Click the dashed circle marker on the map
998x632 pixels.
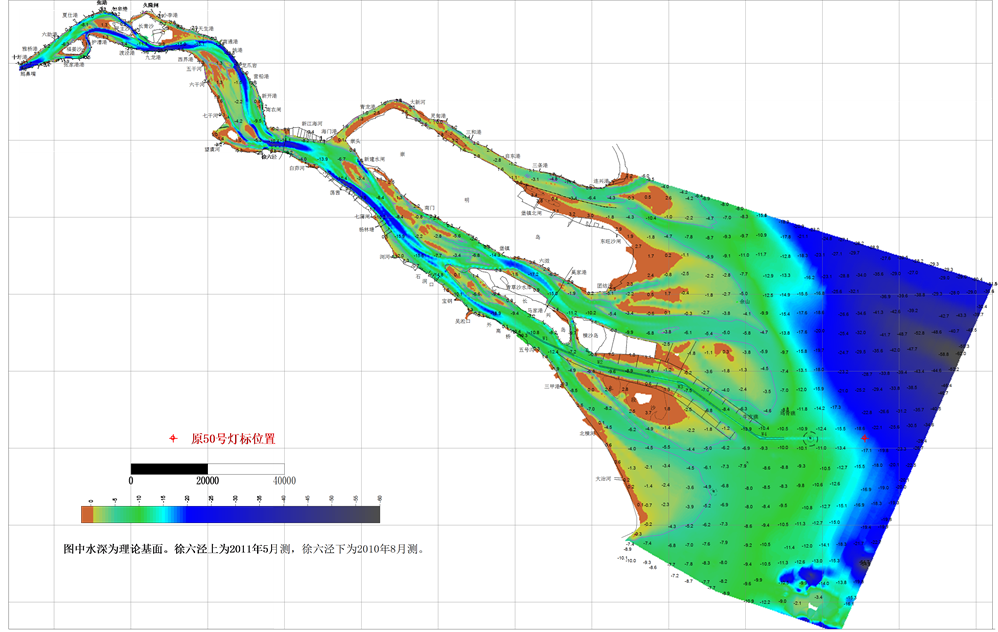[x=811, y=437]
